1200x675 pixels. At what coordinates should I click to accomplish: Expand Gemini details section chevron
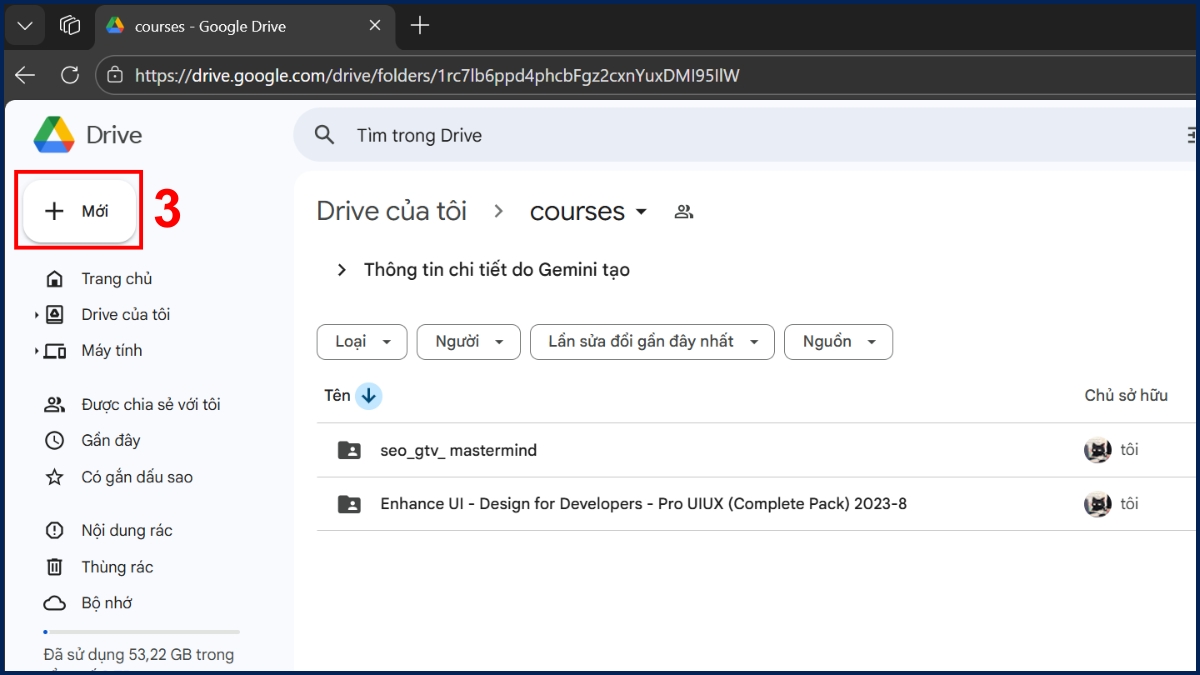click(x=342, y=270)
